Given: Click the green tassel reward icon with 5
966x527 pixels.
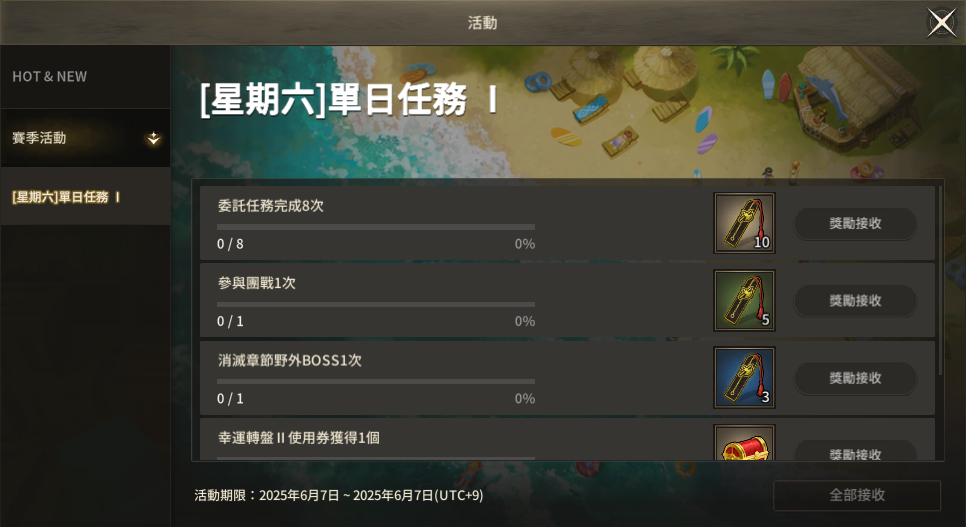Looking at the screenshot, I should click(x=744, y=301).
